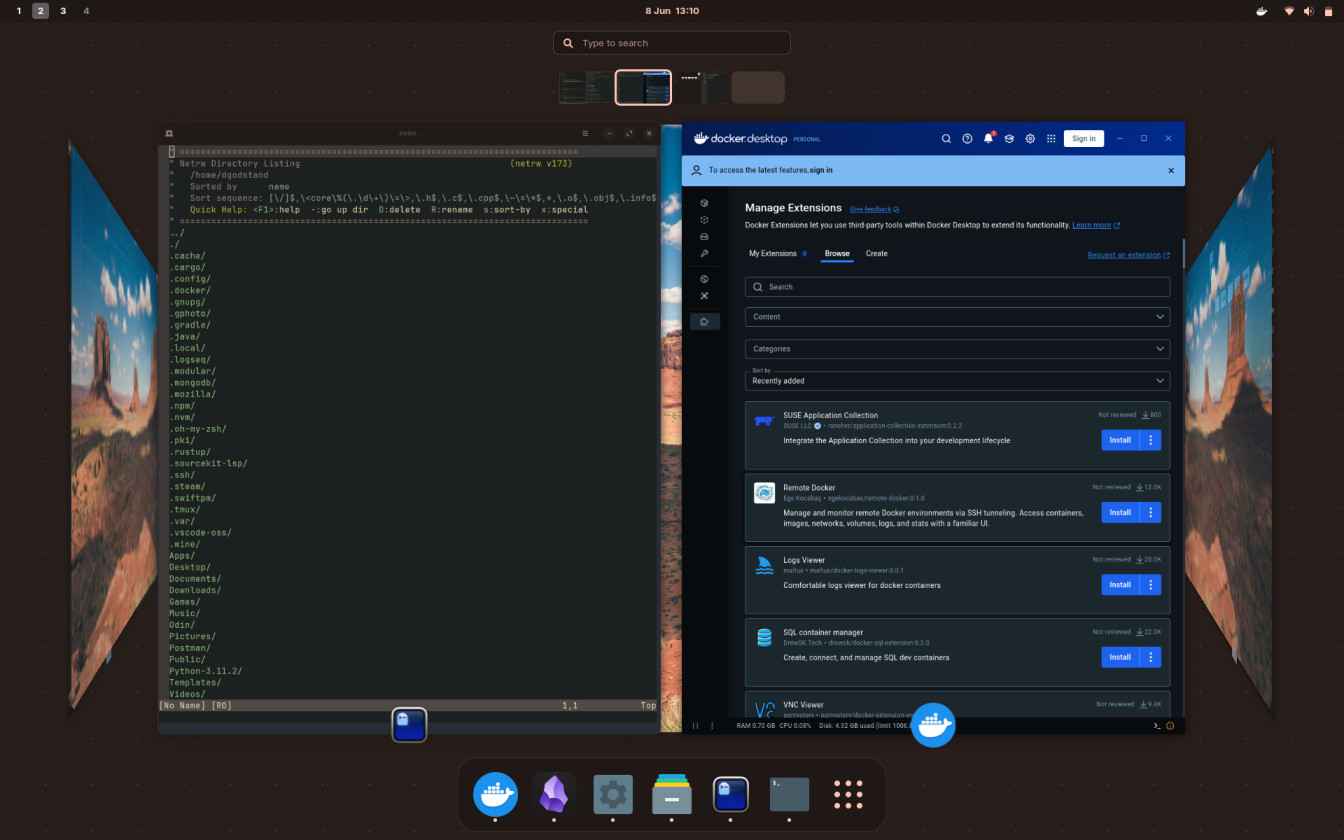Viewport: 1344px width, 840px height.
Task: Open the apps grid icon beside Sign in
Action: 1051,139
